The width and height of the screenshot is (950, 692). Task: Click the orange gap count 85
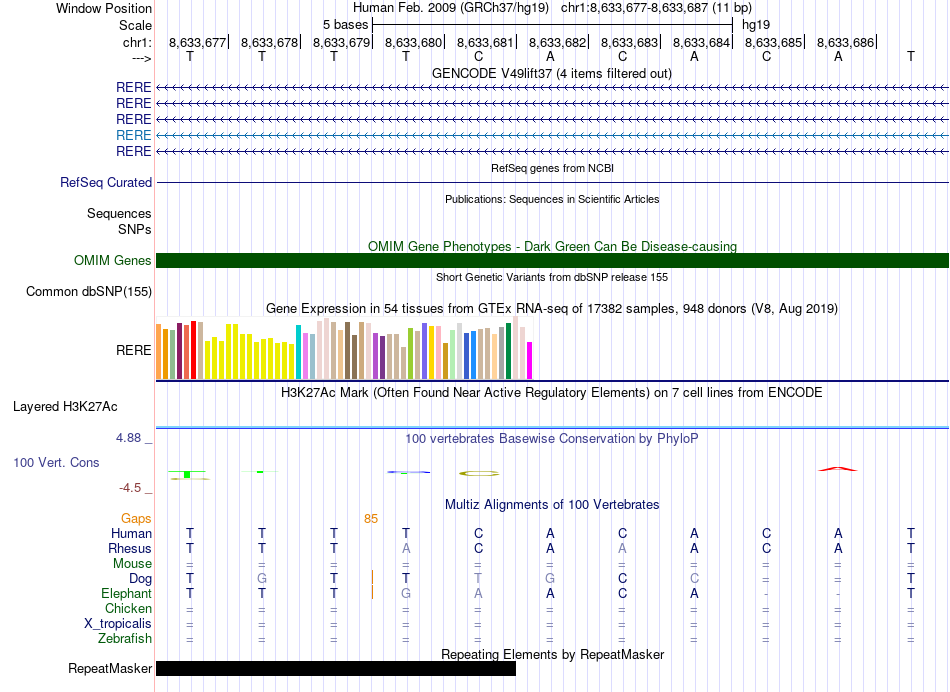(x=371, y=519)
